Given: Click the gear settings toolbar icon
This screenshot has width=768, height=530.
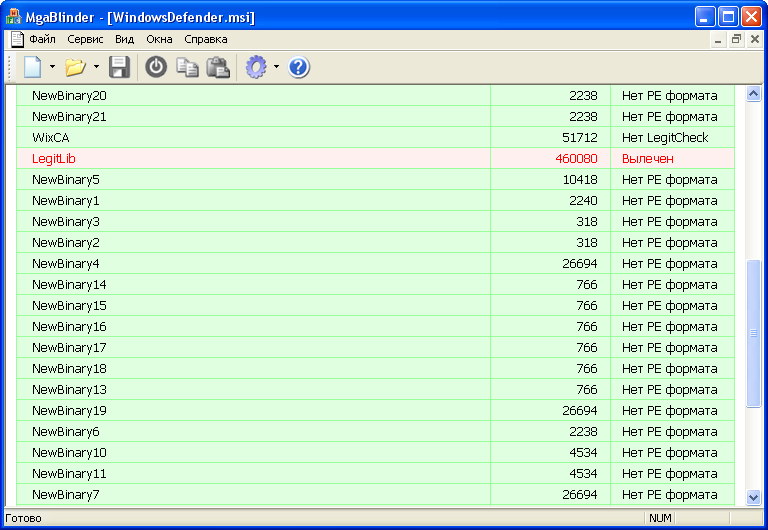Looking at the screenshot, I should (x=257, y=67).
